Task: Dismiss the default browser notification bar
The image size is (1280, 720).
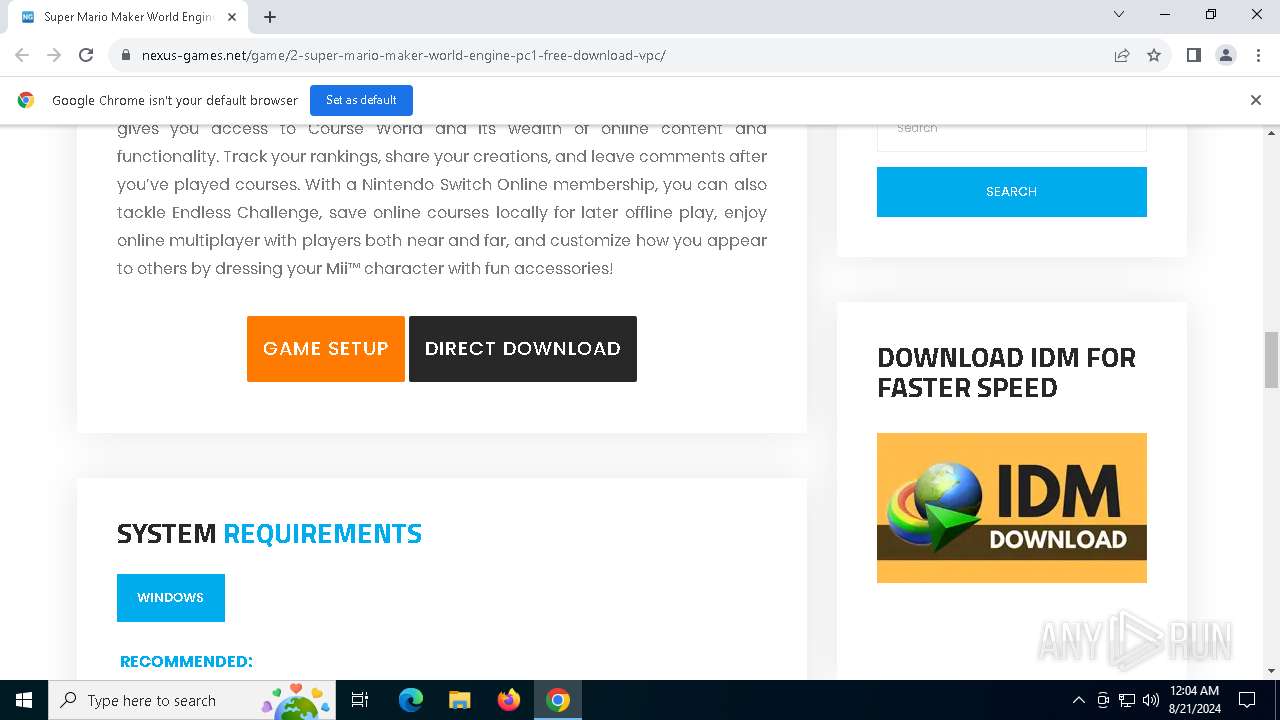Action: (1256, 100)
